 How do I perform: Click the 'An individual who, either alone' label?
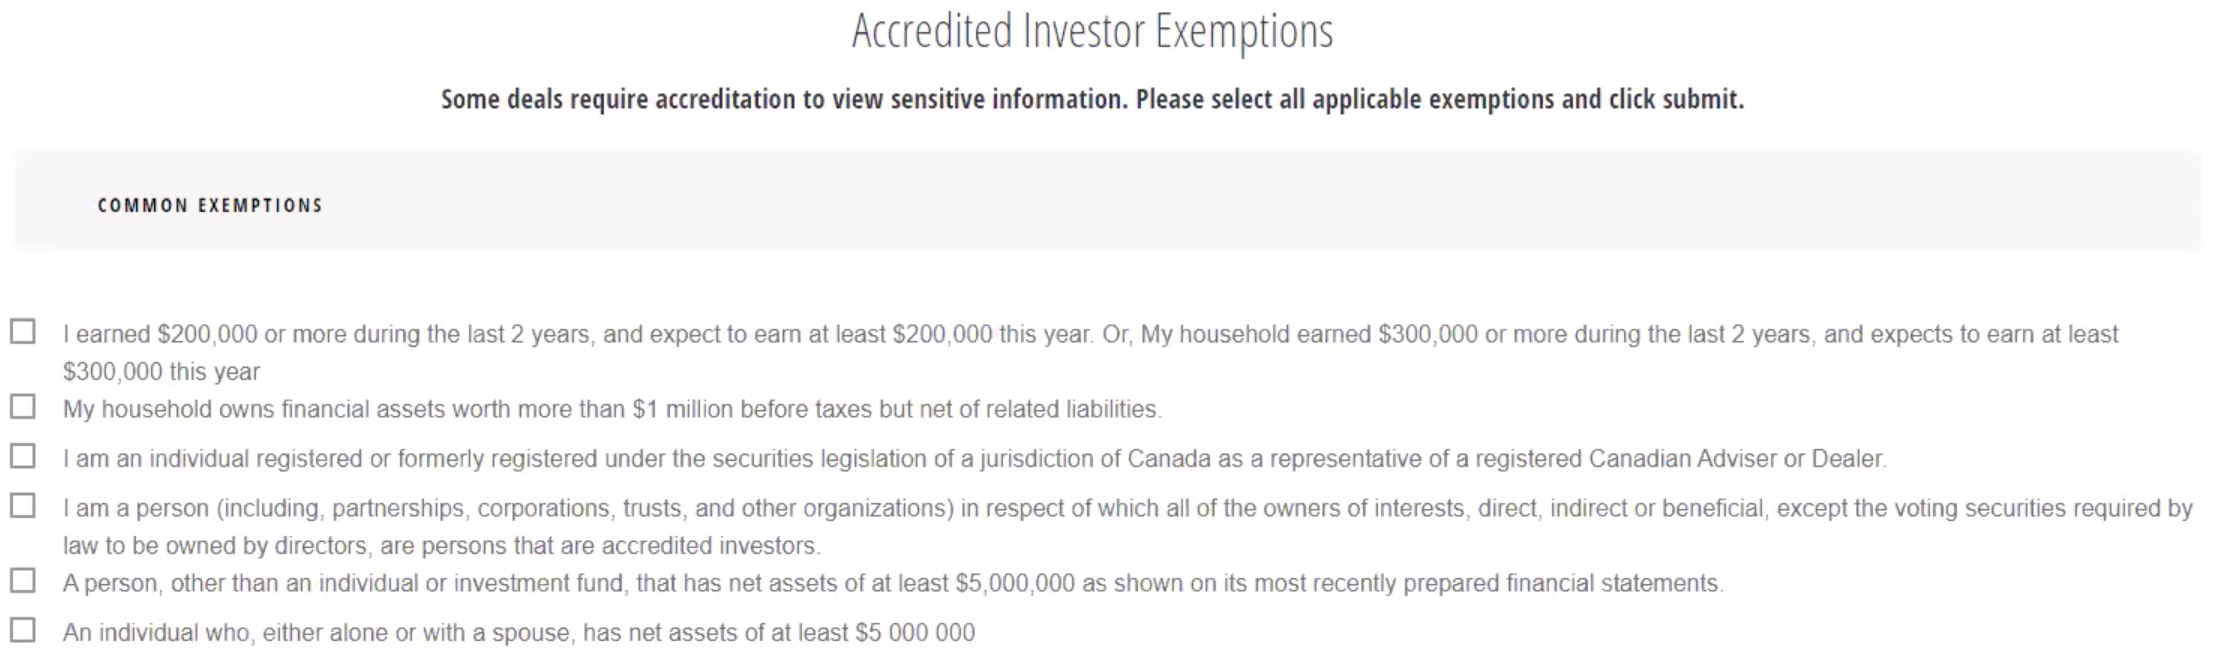(x=519, y=633)
